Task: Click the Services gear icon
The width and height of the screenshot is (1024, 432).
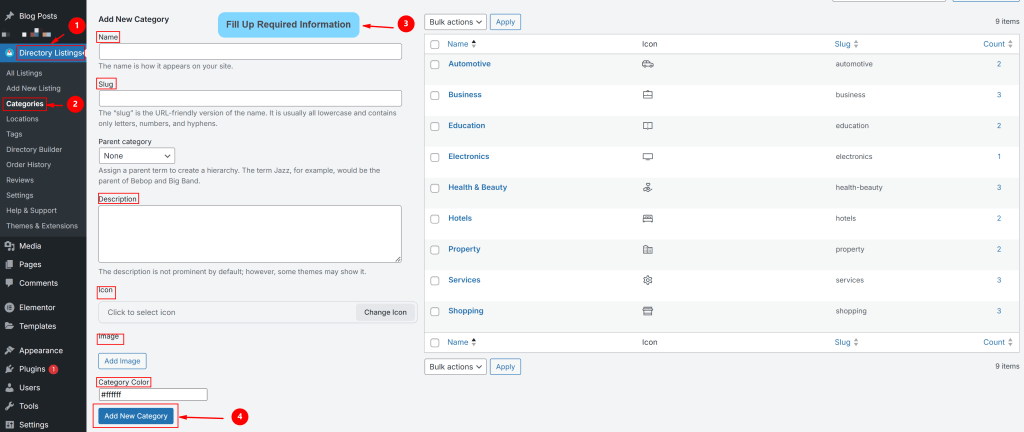Action: tap(648, 280)
